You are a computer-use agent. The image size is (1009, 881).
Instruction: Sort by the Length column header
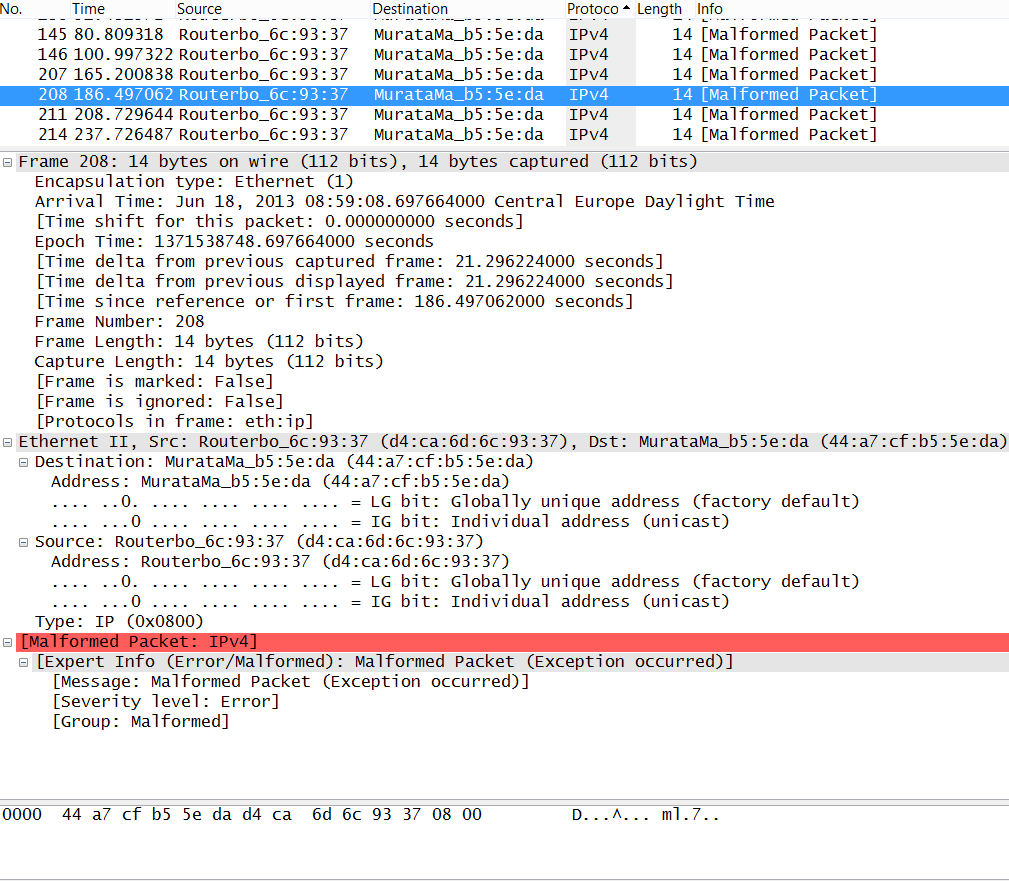pos(665,9)
